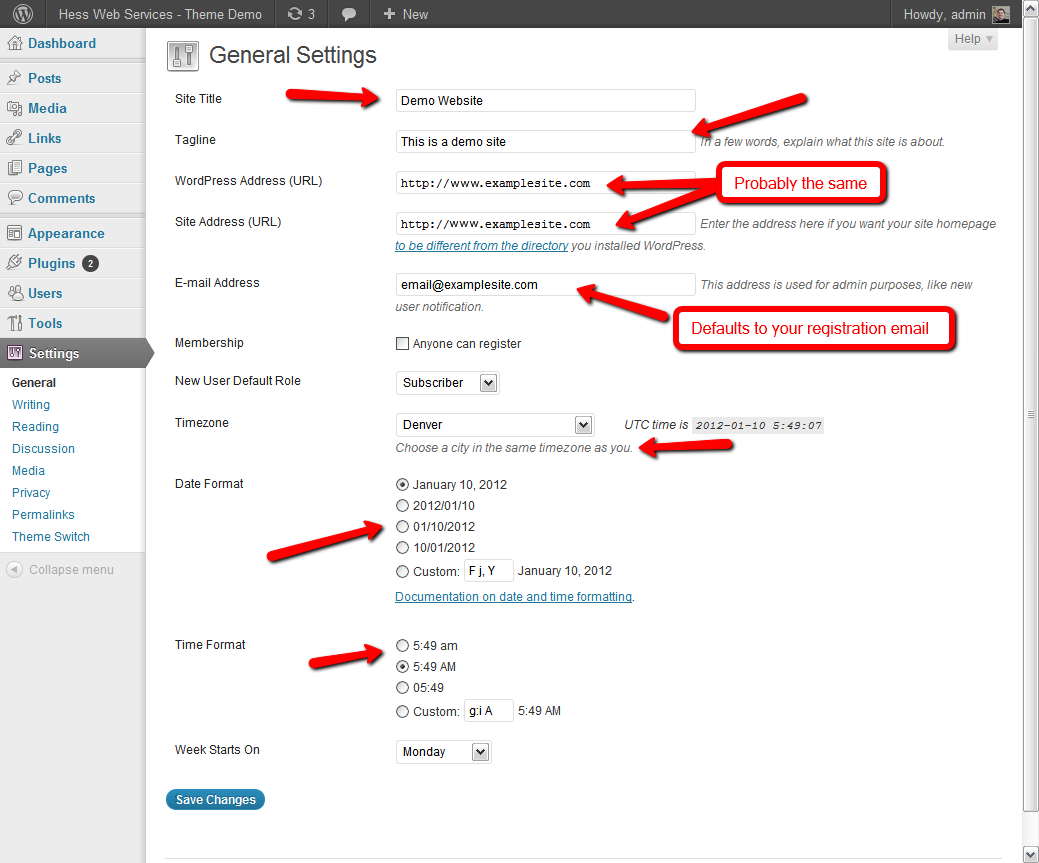Open the New User Default Role dropdown
Screen dimensions: 1039x863
[x=447, y=383]
